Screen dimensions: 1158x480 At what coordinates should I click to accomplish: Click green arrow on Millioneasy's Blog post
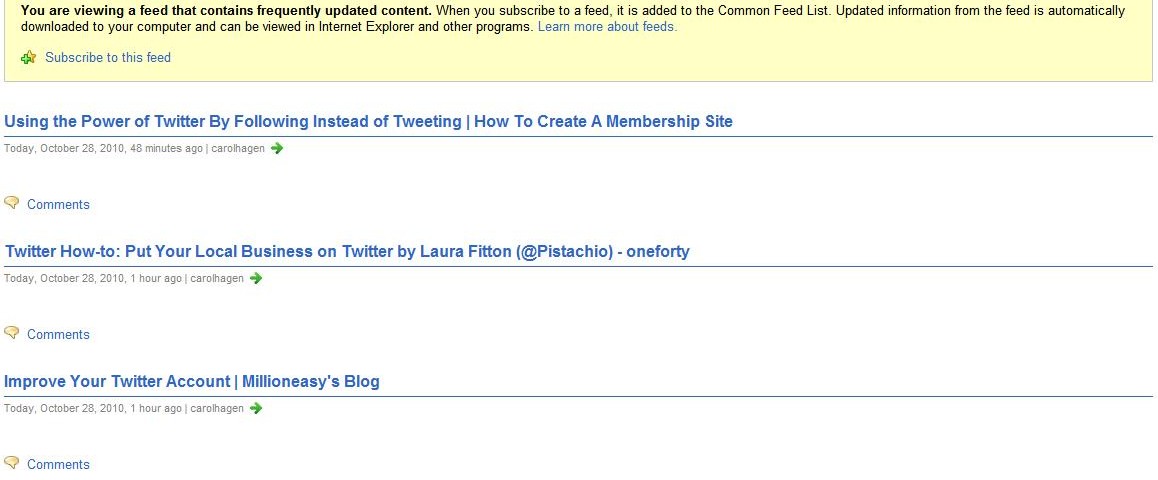point(256,408)
